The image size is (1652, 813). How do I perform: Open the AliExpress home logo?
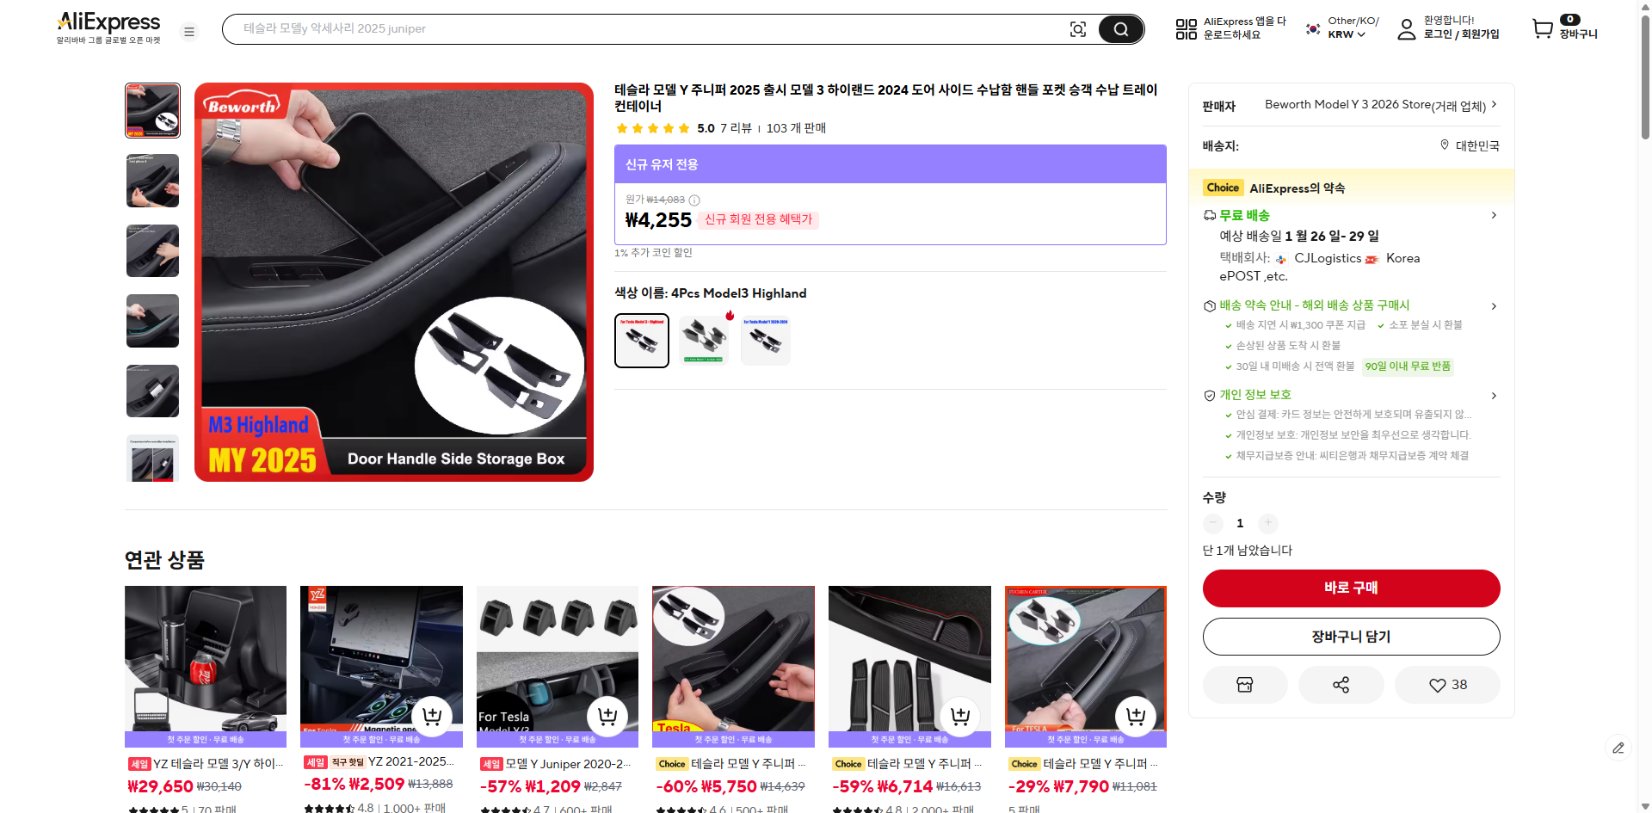[108, 27]
